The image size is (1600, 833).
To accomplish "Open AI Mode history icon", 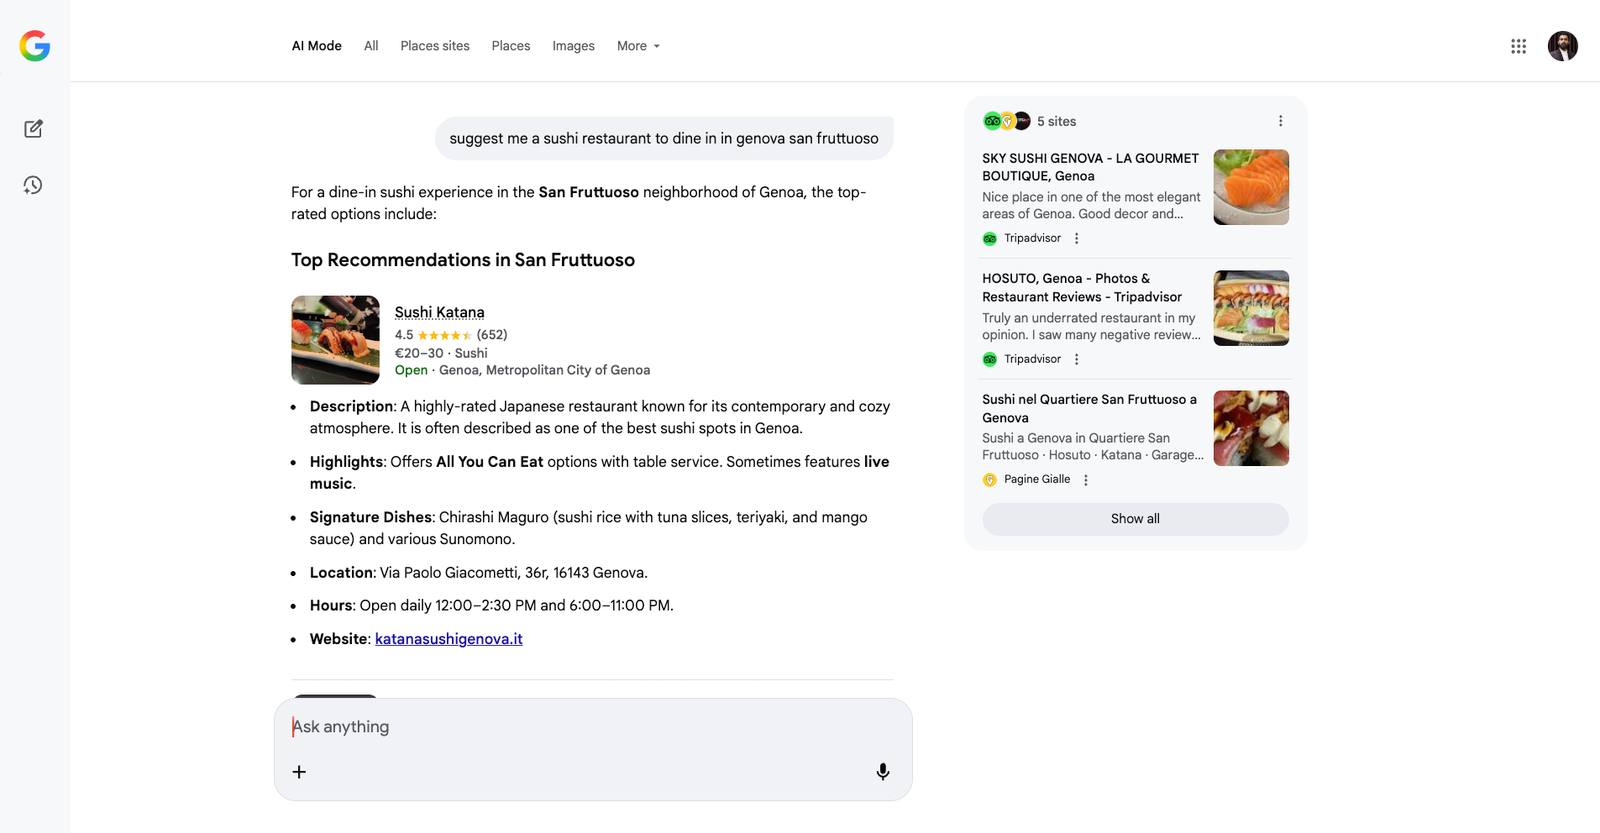I will 33,185.
